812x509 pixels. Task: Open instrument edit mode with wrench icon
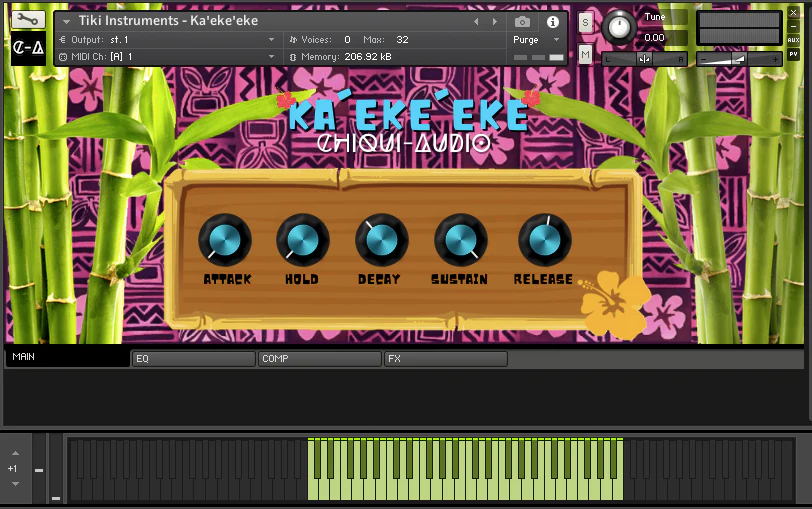28,20
